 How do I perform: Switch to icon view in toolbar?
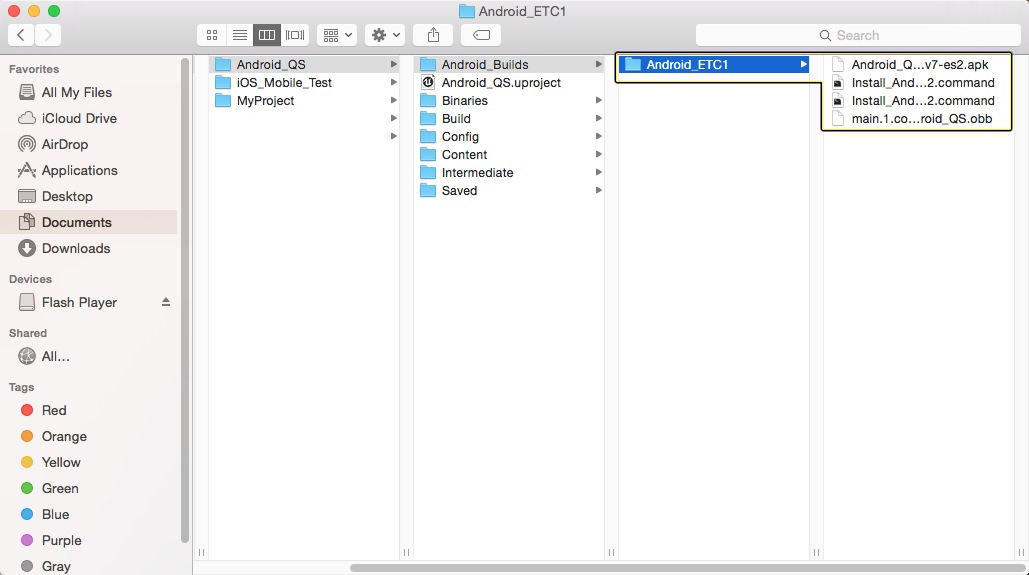click(x=211, y=35)
